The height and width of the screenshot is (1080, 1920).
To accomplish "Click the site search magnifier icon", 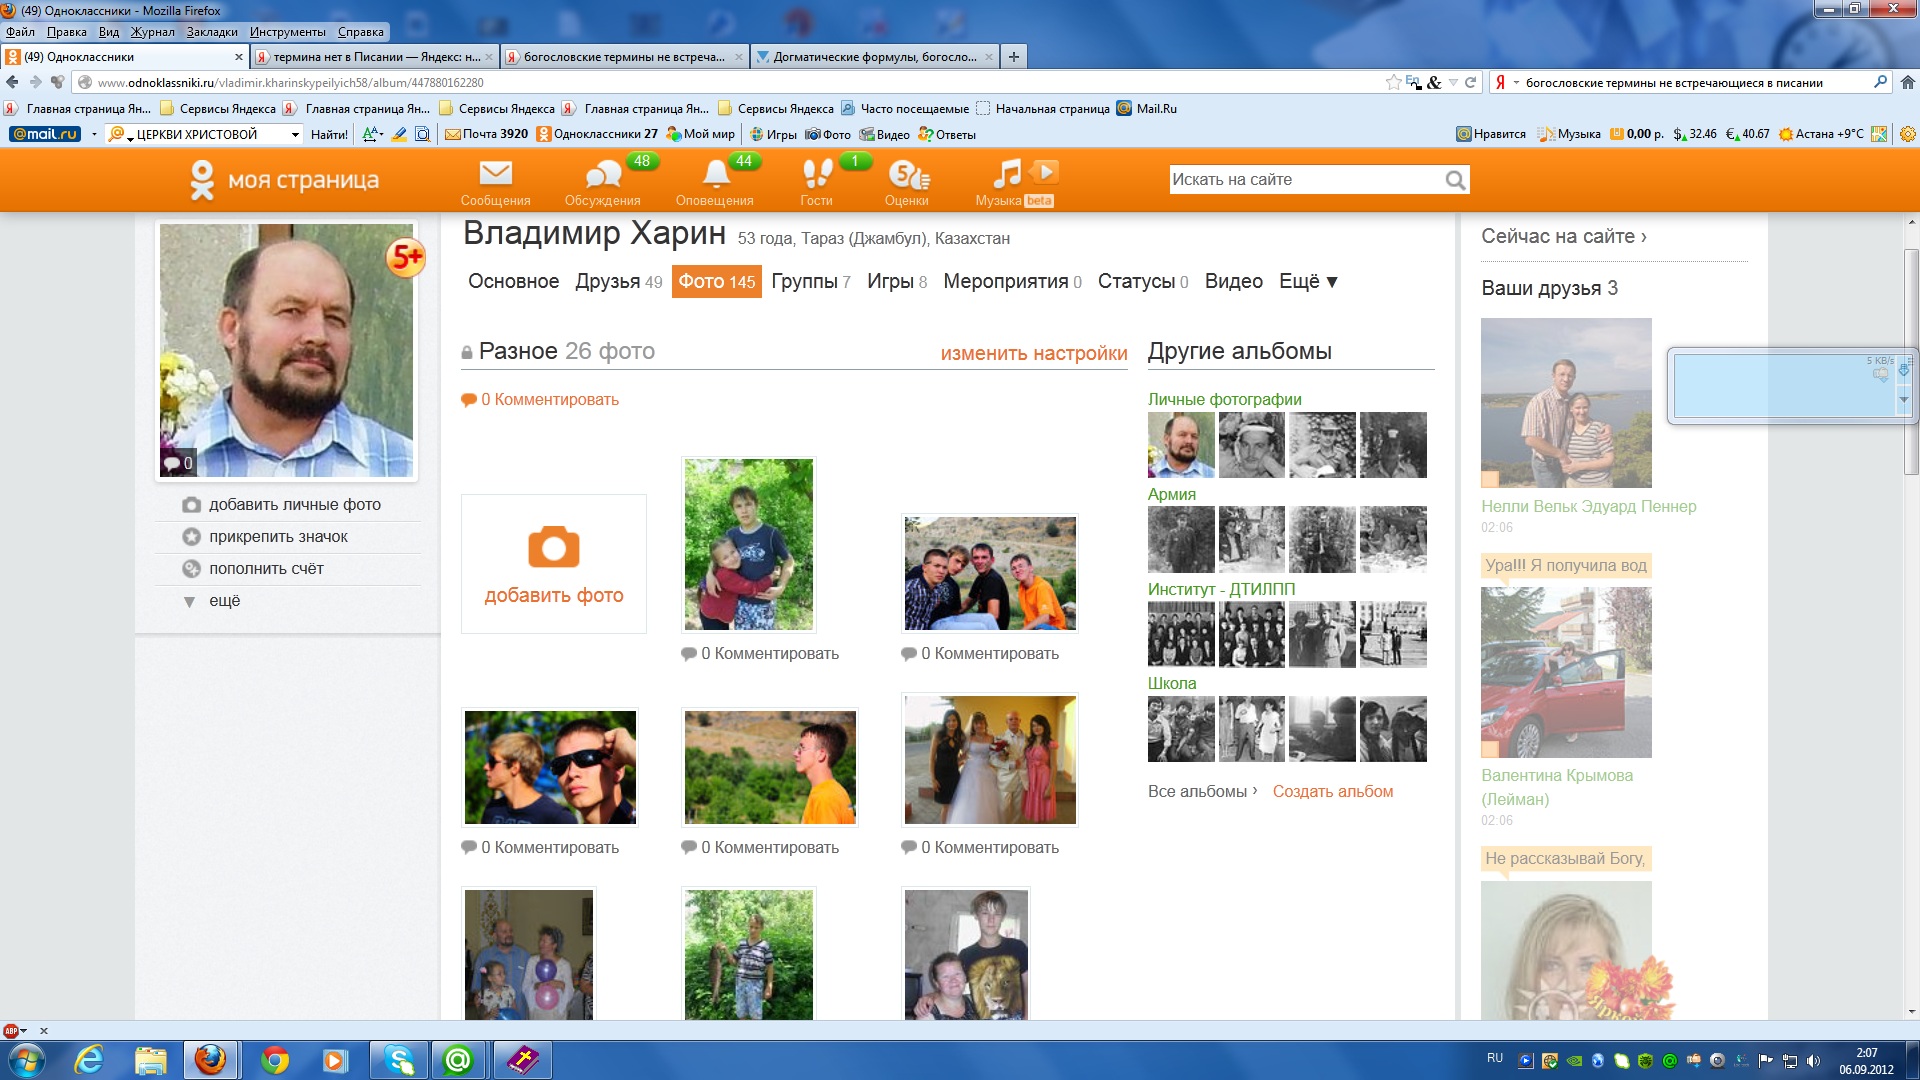I will pos(1455,180).
